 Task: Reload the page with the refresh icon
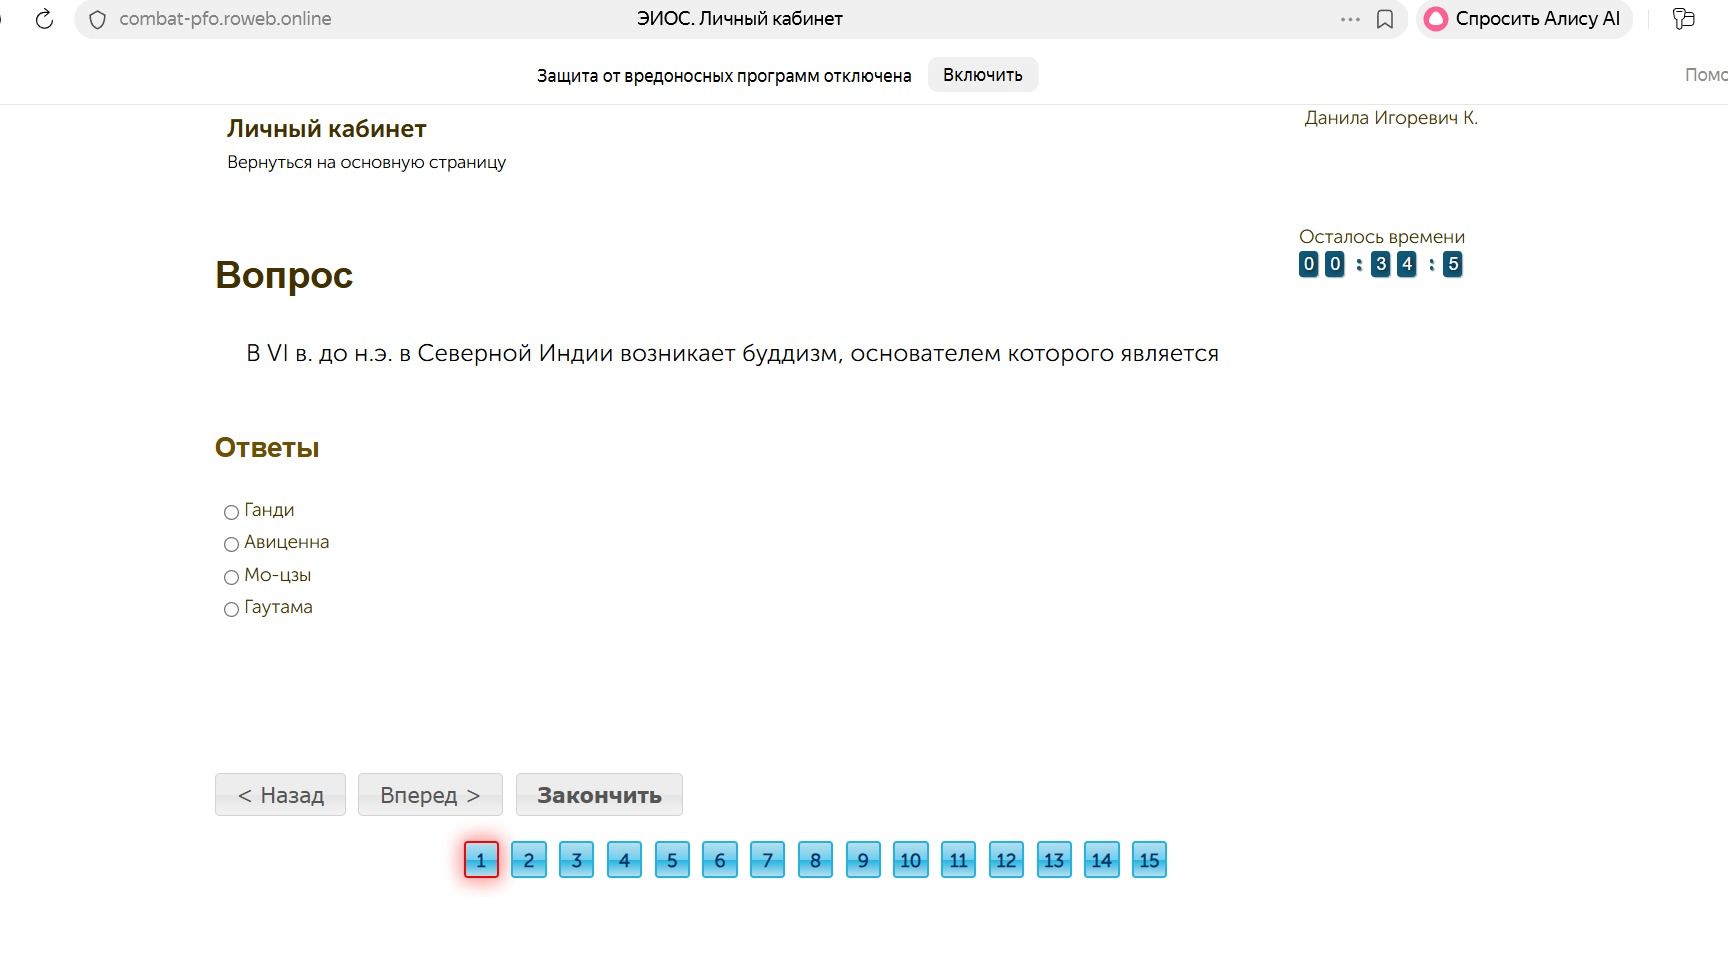point(44,19)
